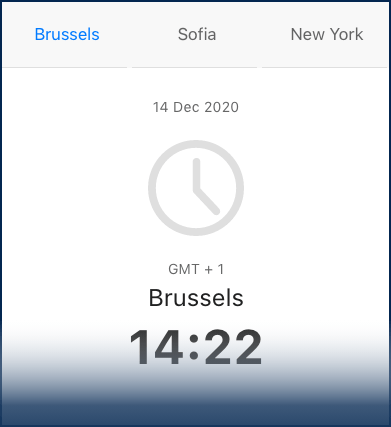Click the hour digits 14 in time
The image size is (391, 427).
[x=156, y=347]
